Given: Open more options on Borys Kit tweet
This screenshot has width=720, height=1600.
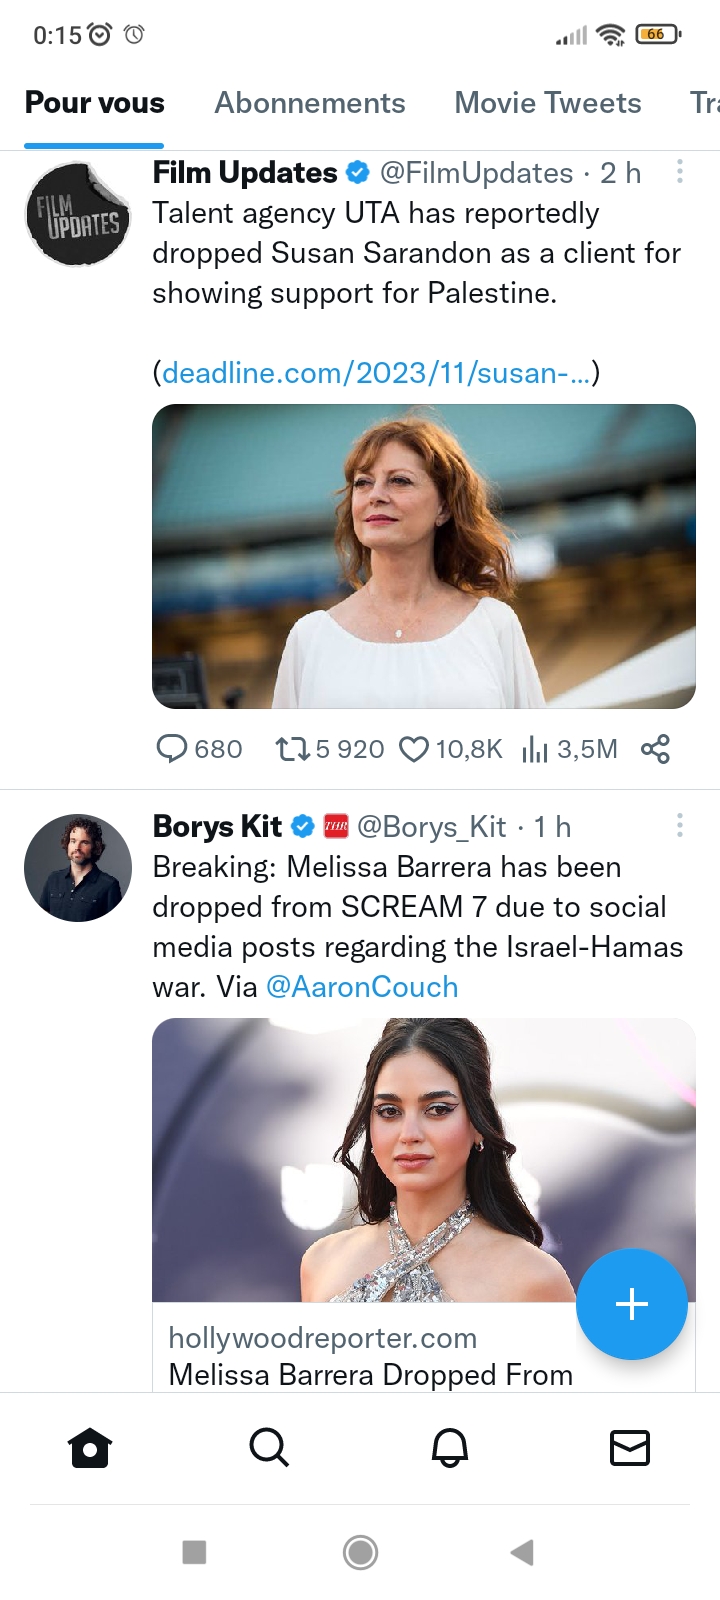Looking at the screenshot, I should pyautogui.click(x=680, y=826).
